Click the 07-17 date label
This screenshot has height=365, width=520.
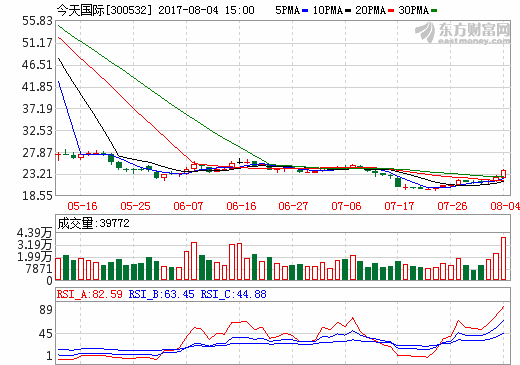tap(399, 206)
